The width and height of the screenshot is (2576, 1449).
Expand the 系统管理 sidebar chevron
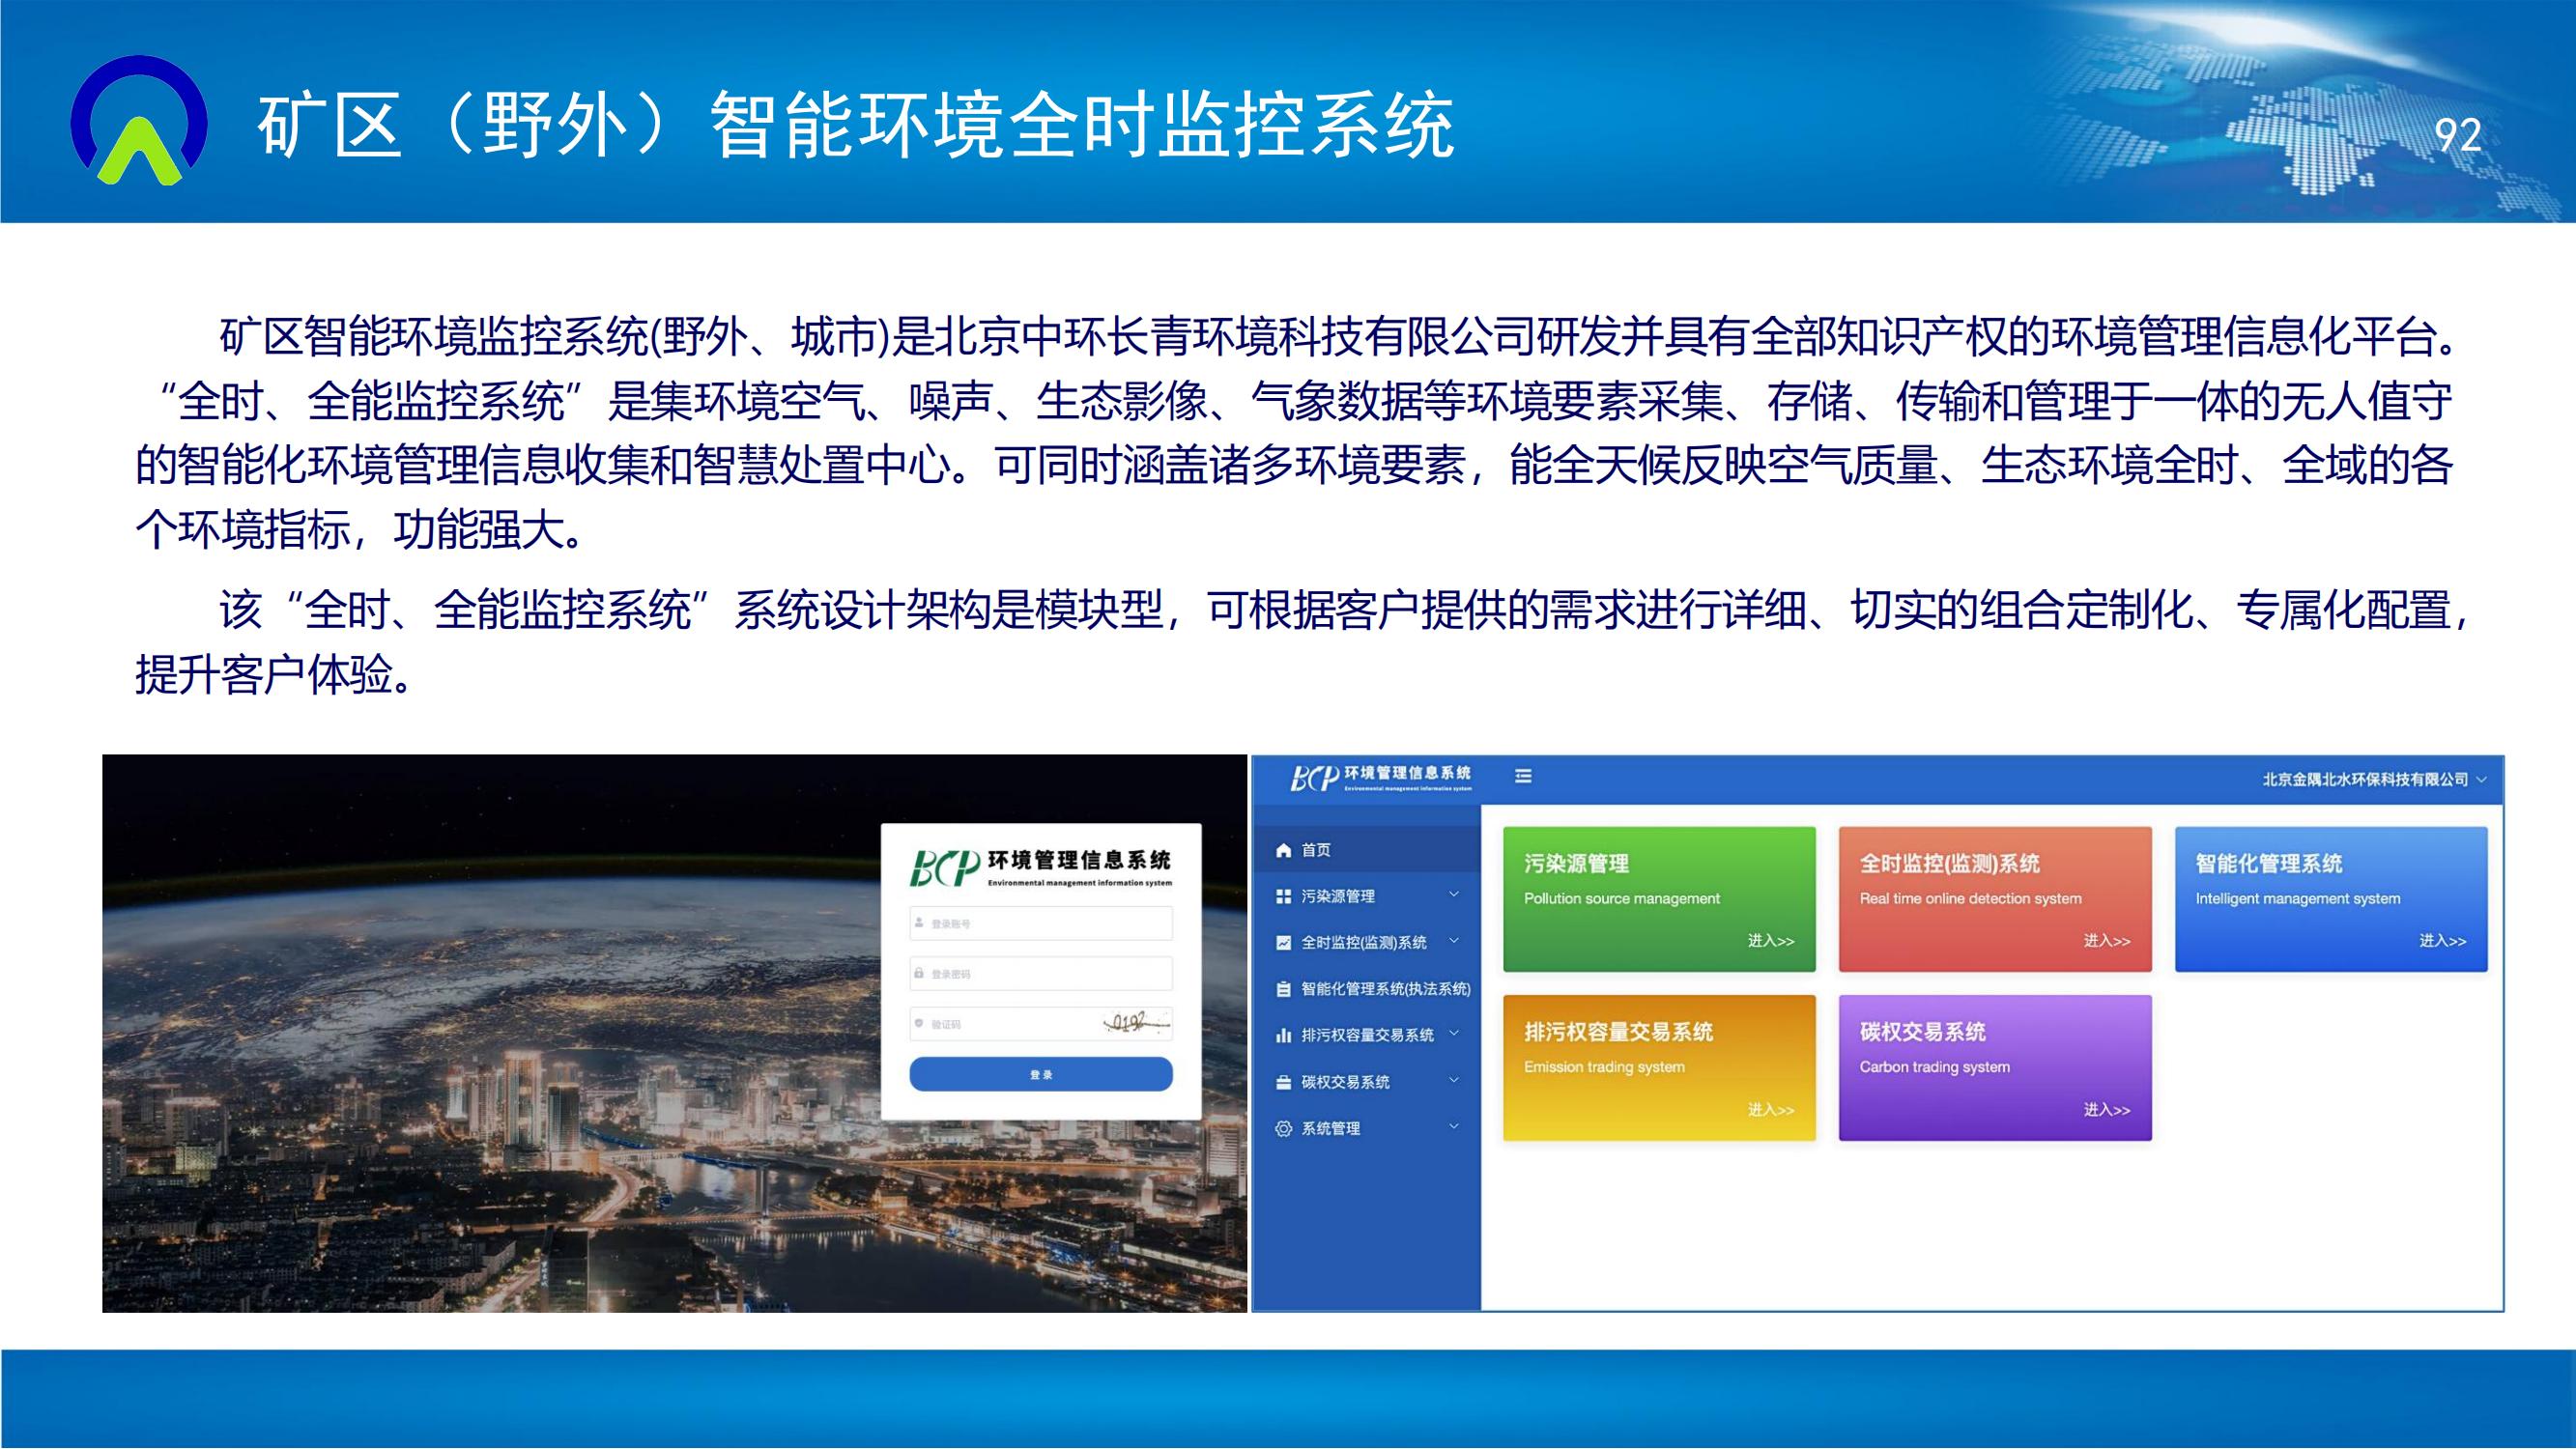[x=1454, y=1126]
